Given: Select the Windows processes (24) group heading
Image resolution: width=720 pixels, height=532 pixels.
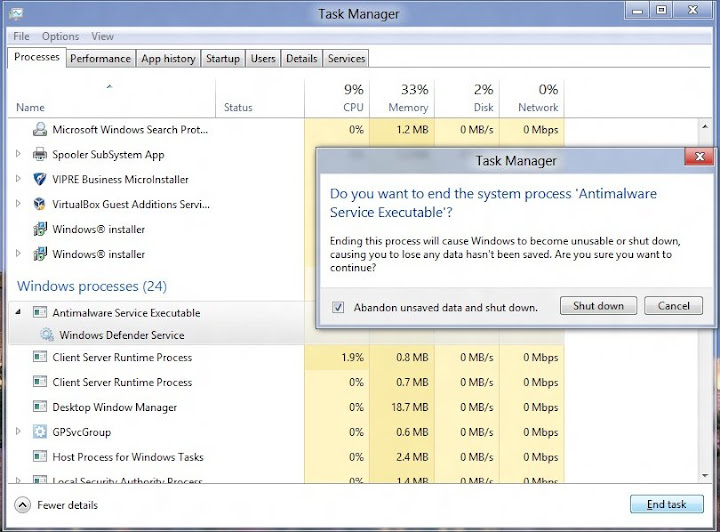Looking at the screenshot, I should 92,286.
